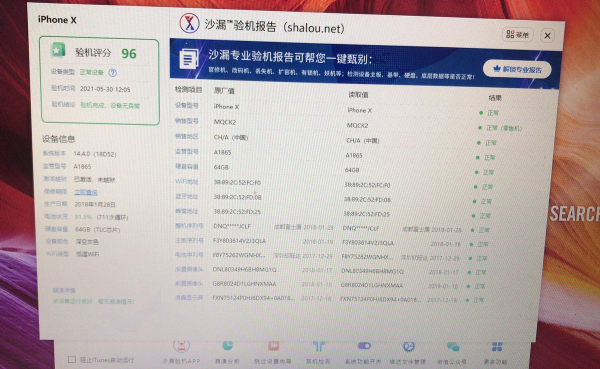
Task: Click system version 14.4.0 (18D52)
Action: 95,154
